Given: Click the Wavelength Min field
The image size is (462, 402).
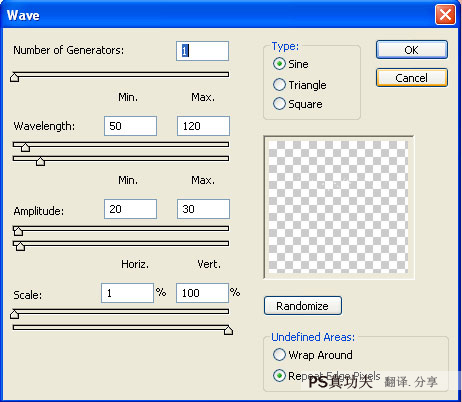Looking at the screenshot, I should (130, 126).
